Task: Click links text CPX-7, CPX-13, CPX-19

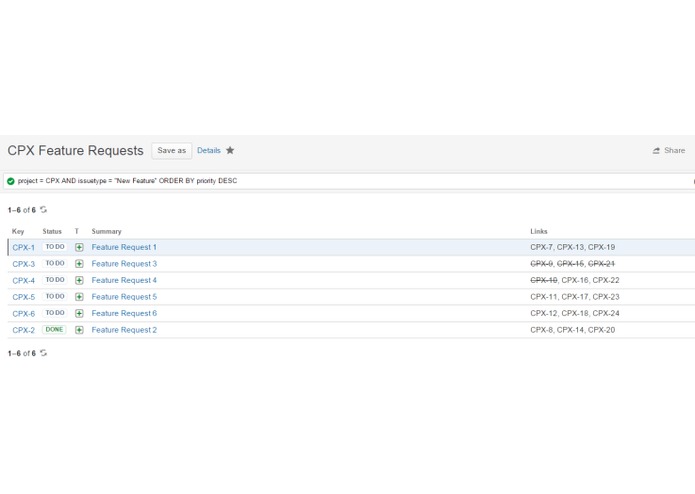Action: [x=572, y=247]
